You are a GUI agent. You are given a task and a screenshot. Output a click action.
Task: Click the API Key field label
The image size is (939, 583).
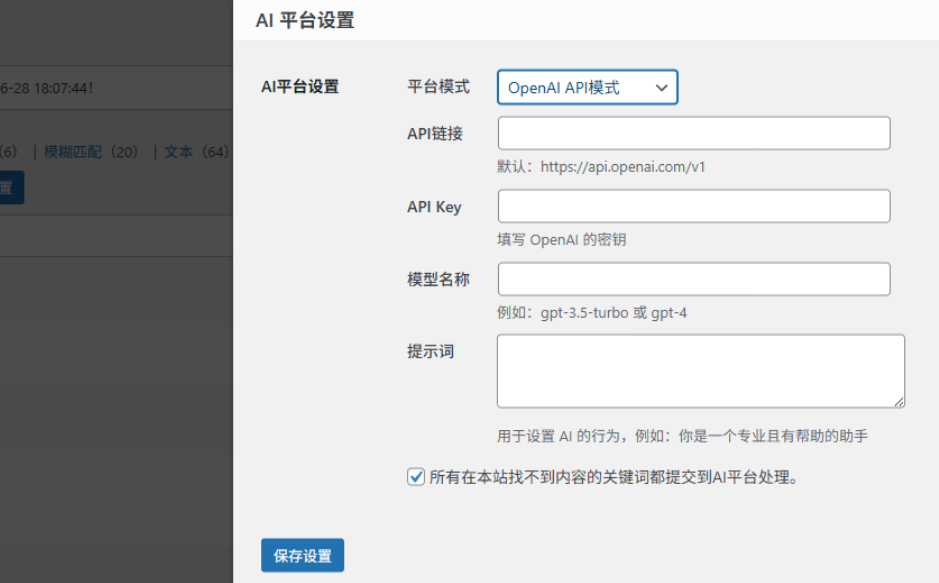[x=434, y=206]
